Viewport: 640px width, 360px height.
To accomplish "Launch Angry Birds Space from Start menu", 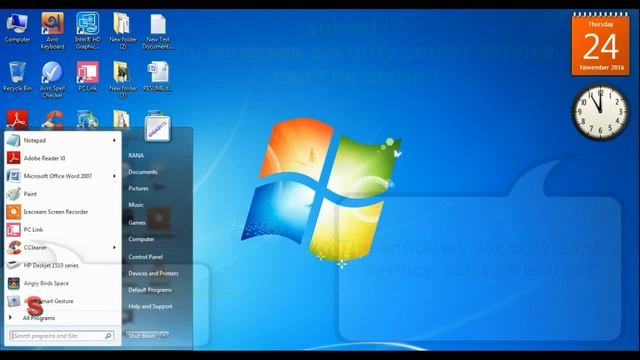I will [63, 283].
